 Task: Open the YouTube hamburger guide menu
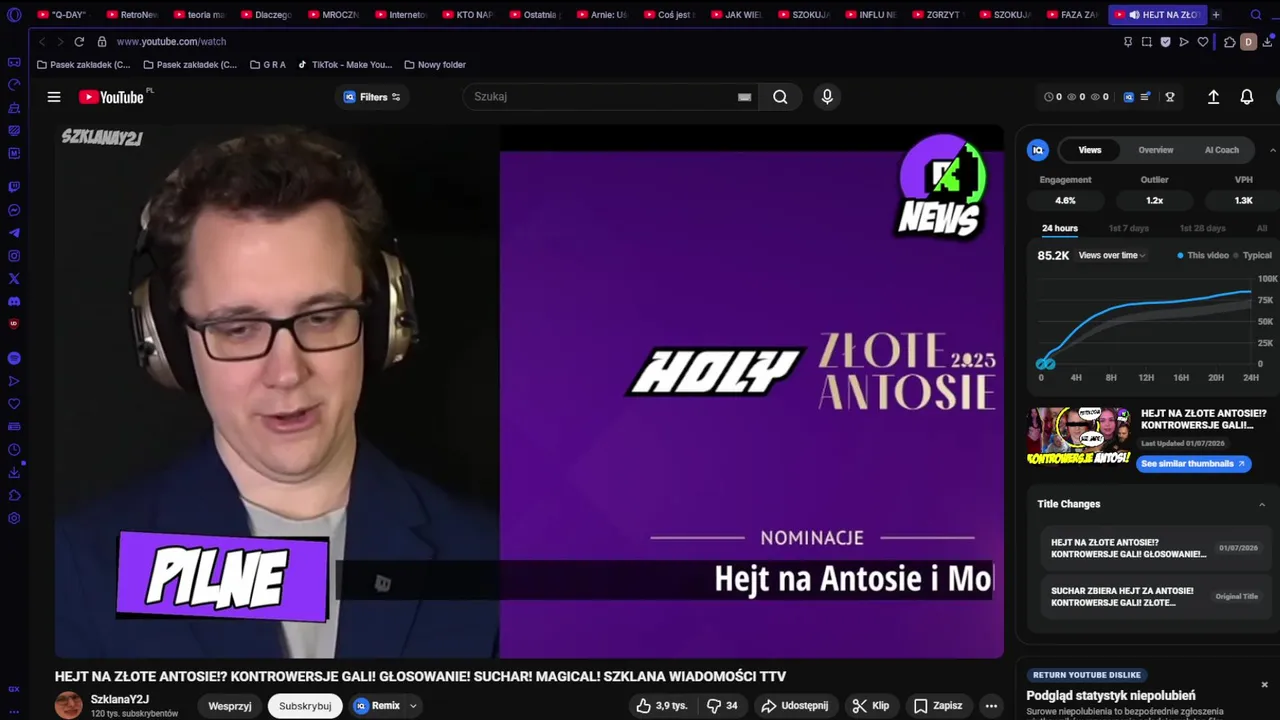54,97
